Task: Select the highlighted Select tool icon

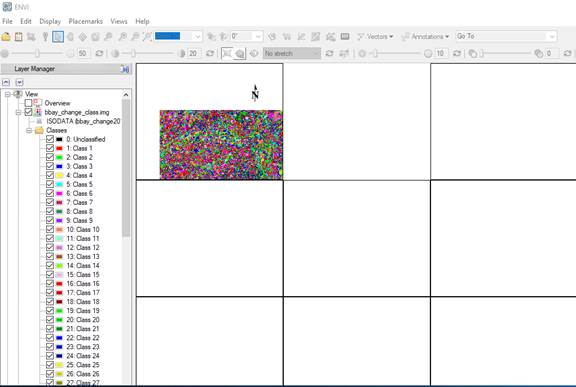Action: [x=58, y=36]
